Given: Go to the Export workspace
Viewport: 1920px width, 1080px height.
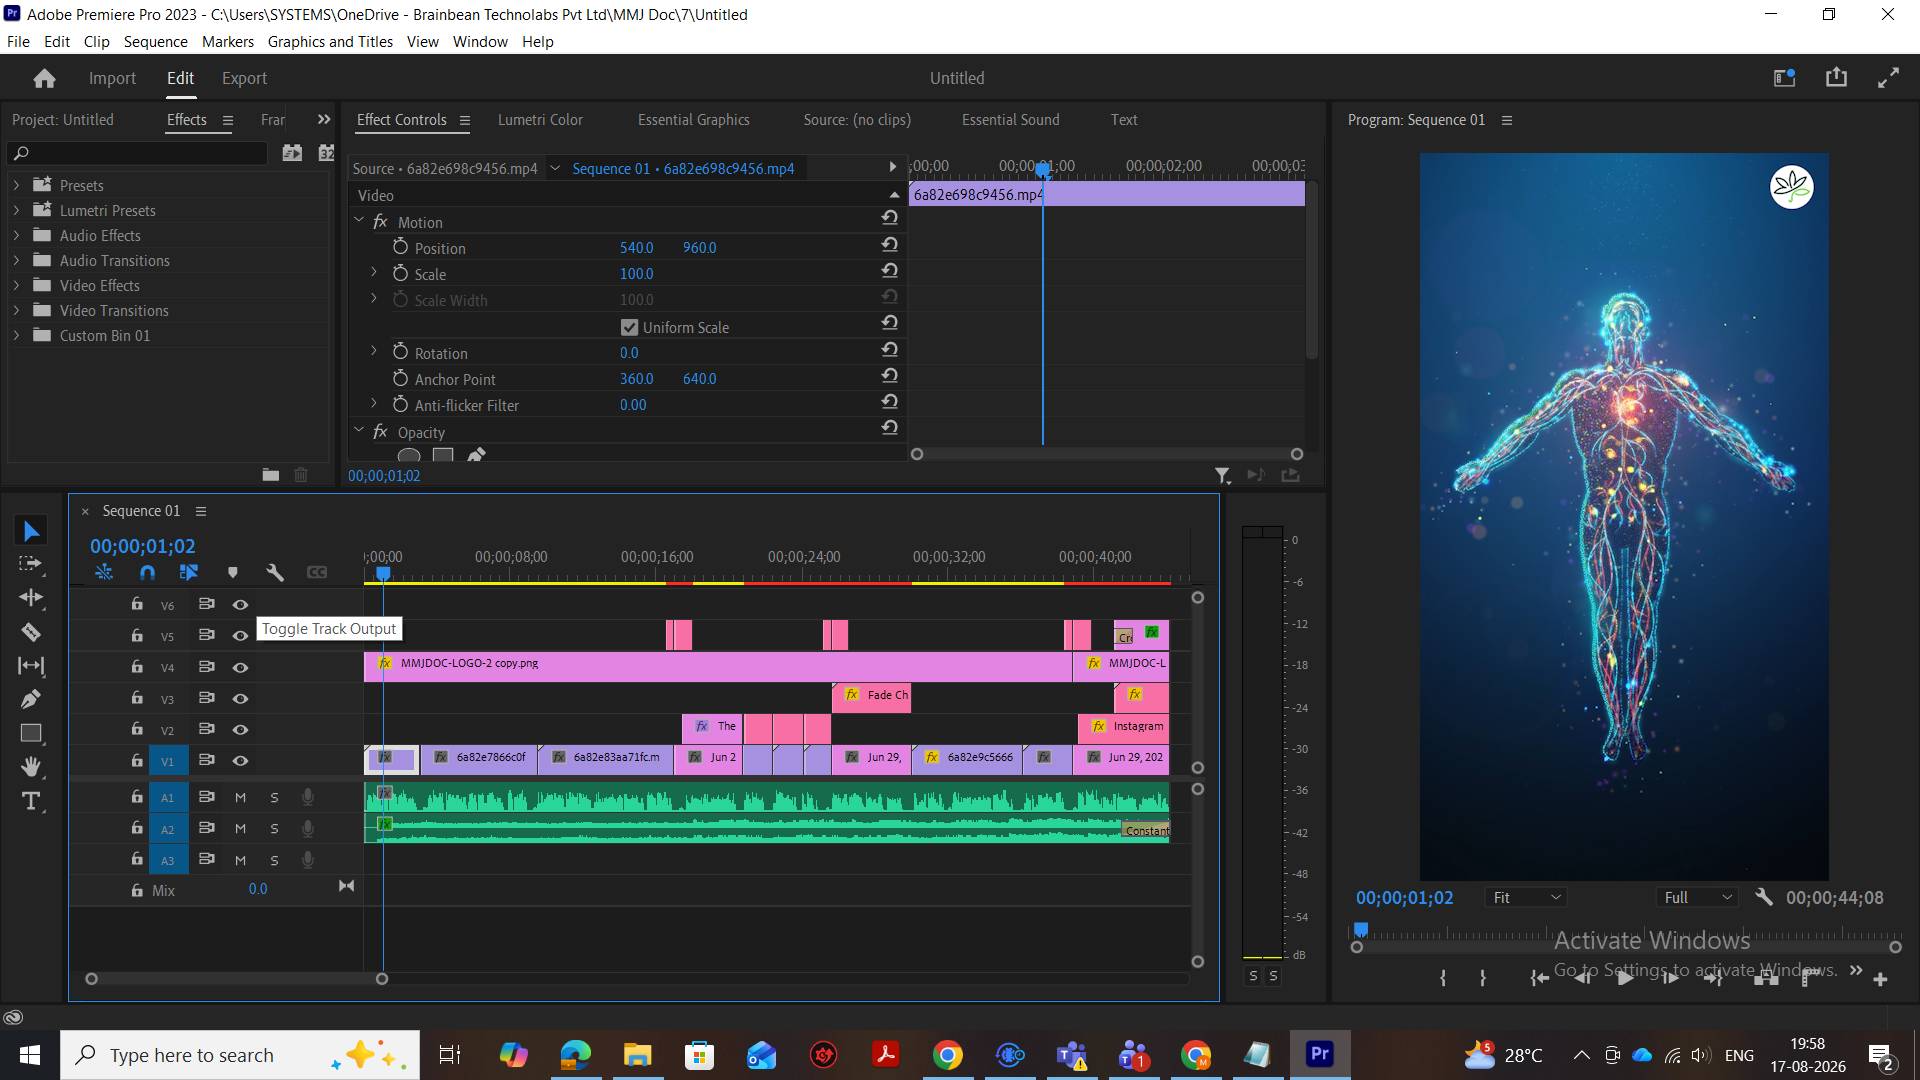Looking at the screenshot, I should 244,78.
